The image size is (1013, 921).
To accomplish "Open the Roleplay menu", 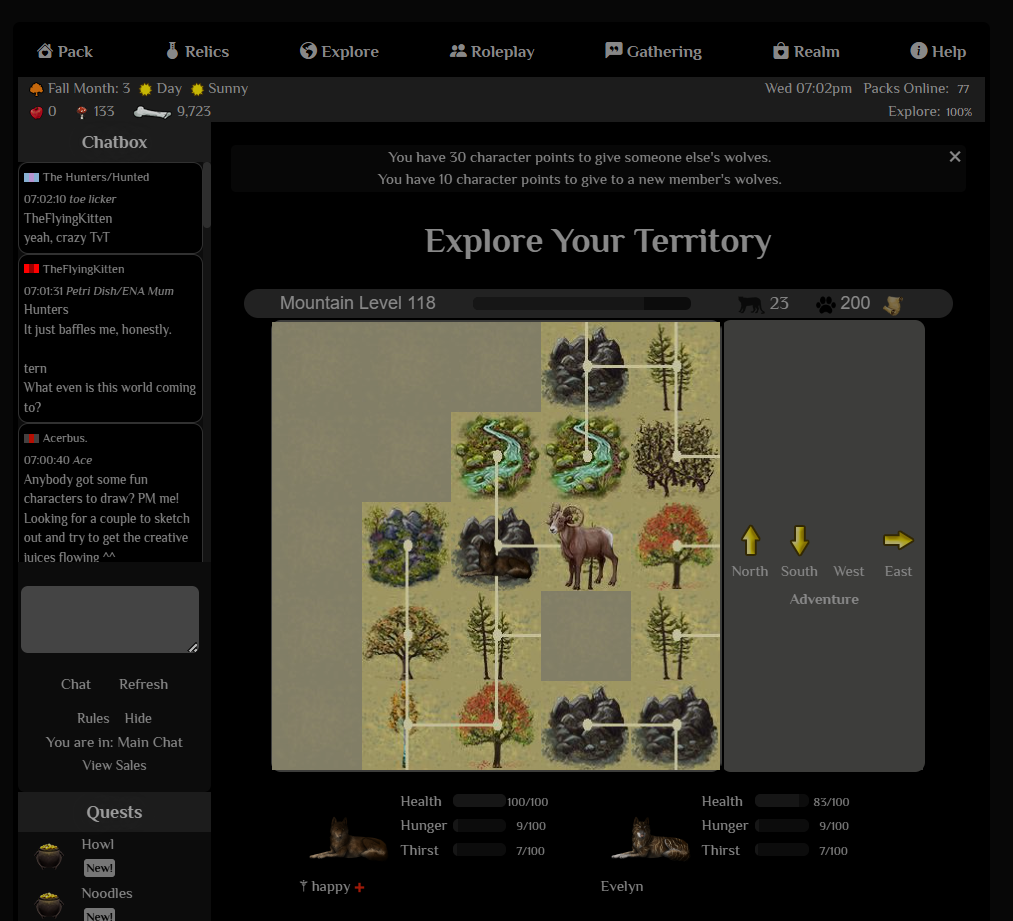I will tap(492, 52).
